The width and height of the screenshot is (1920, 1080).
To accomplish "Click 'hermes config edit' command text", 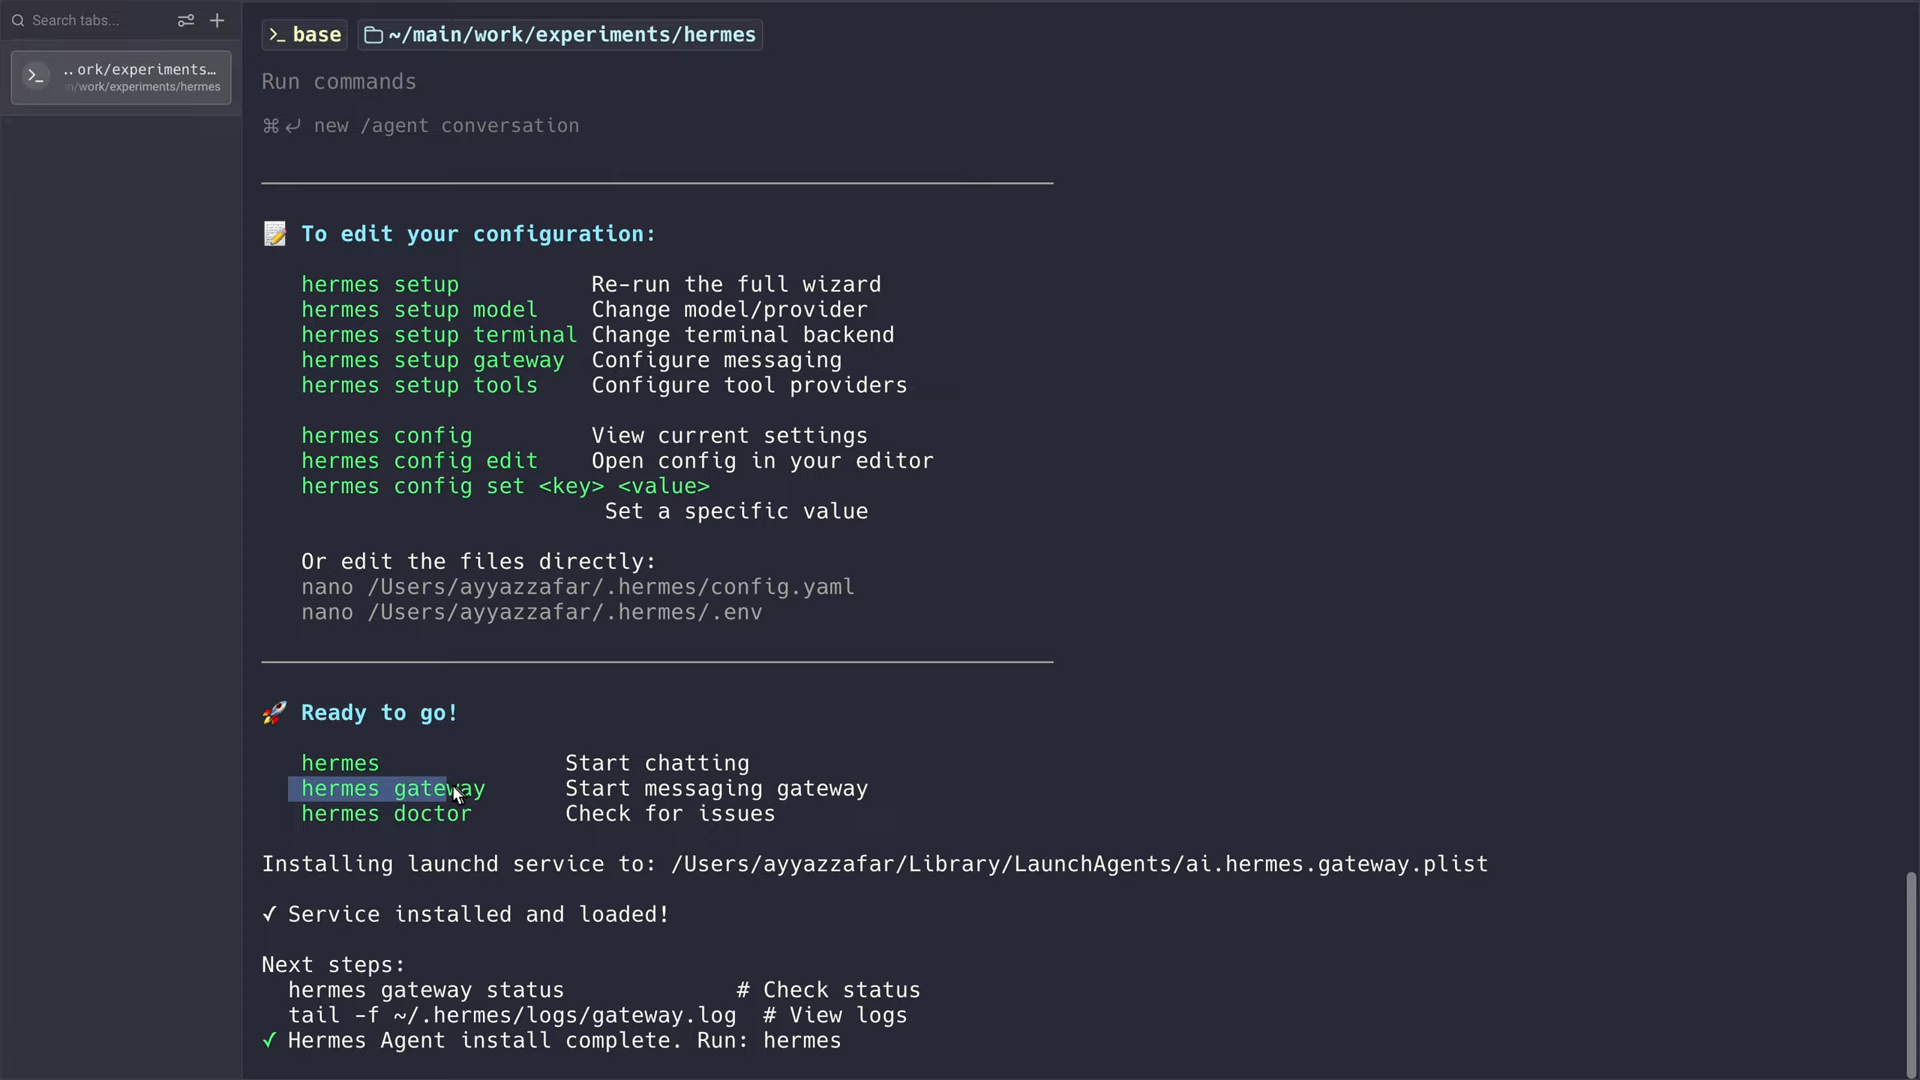I will [419, 461].
